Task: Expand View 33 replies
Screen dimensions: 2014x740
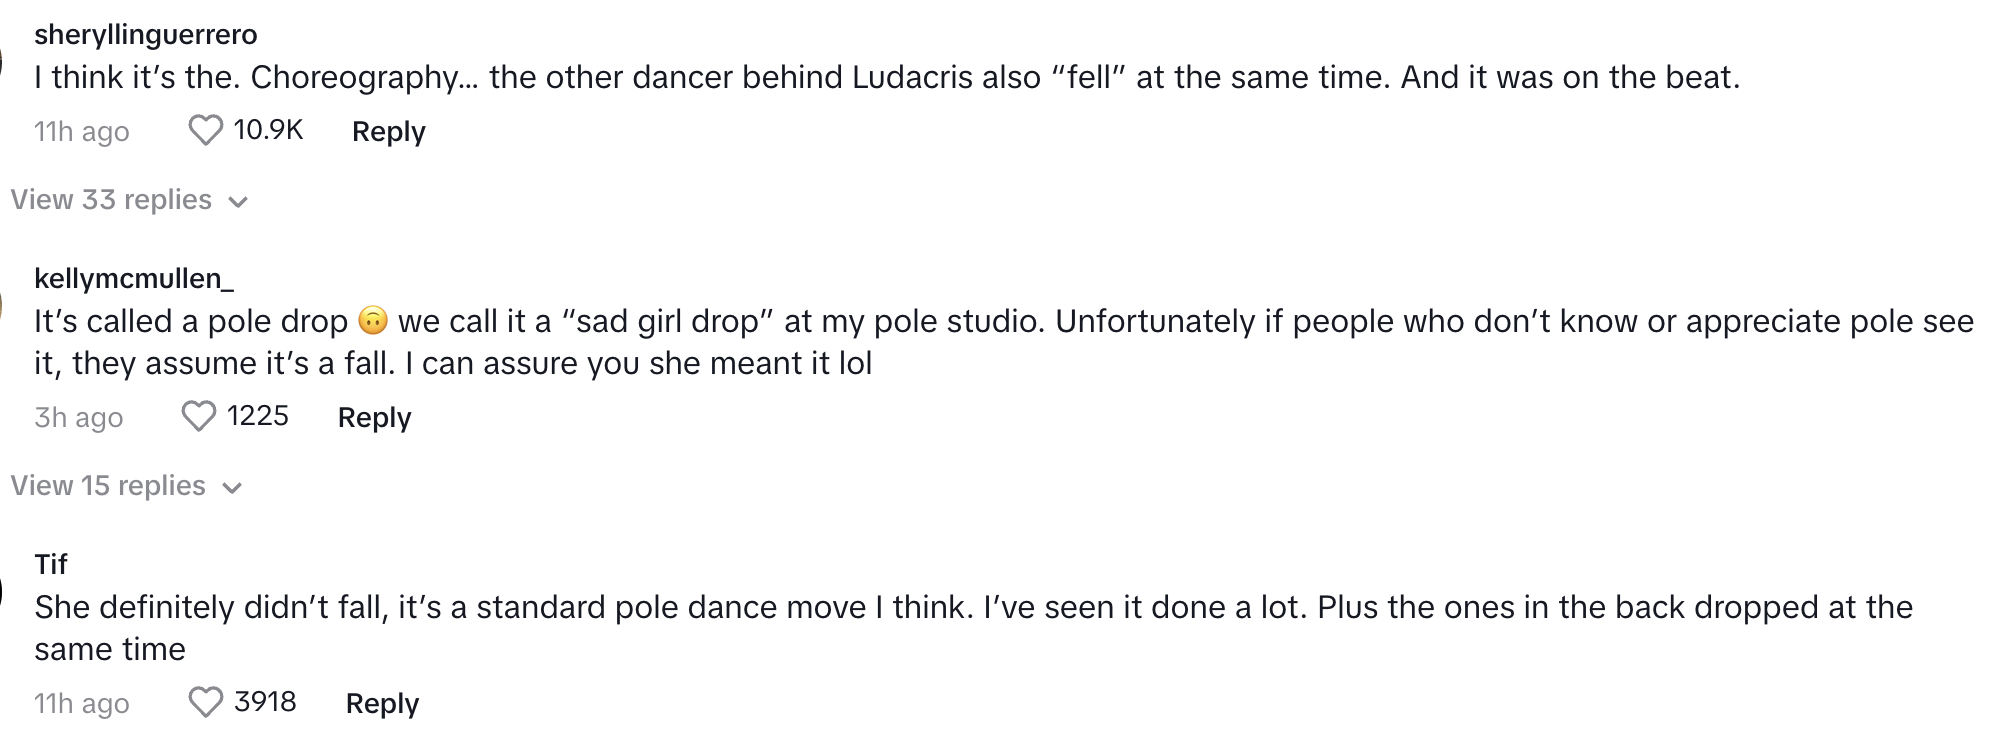Action: 129,200
